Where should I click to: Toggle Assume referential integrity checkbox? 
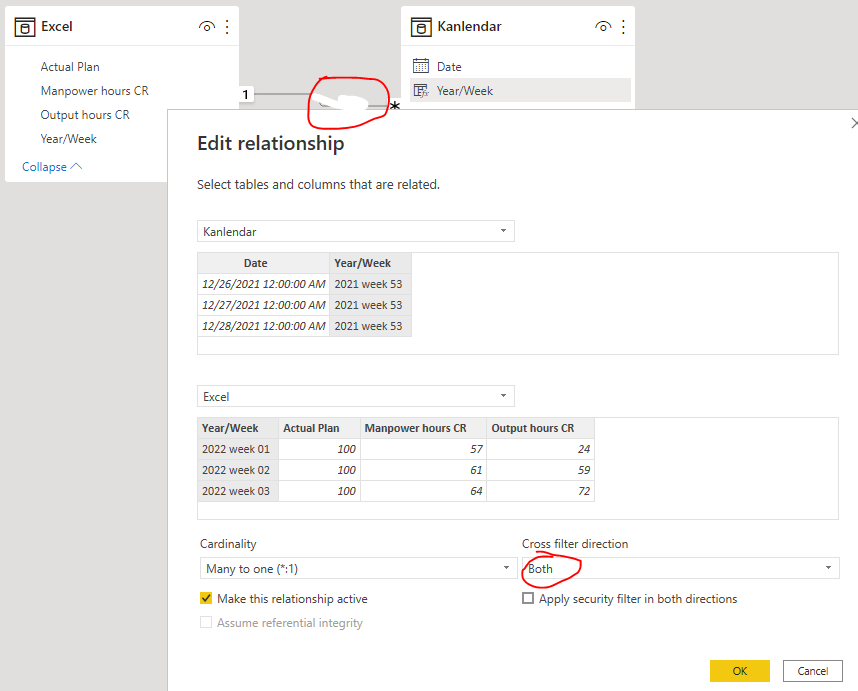pos(206,623)
